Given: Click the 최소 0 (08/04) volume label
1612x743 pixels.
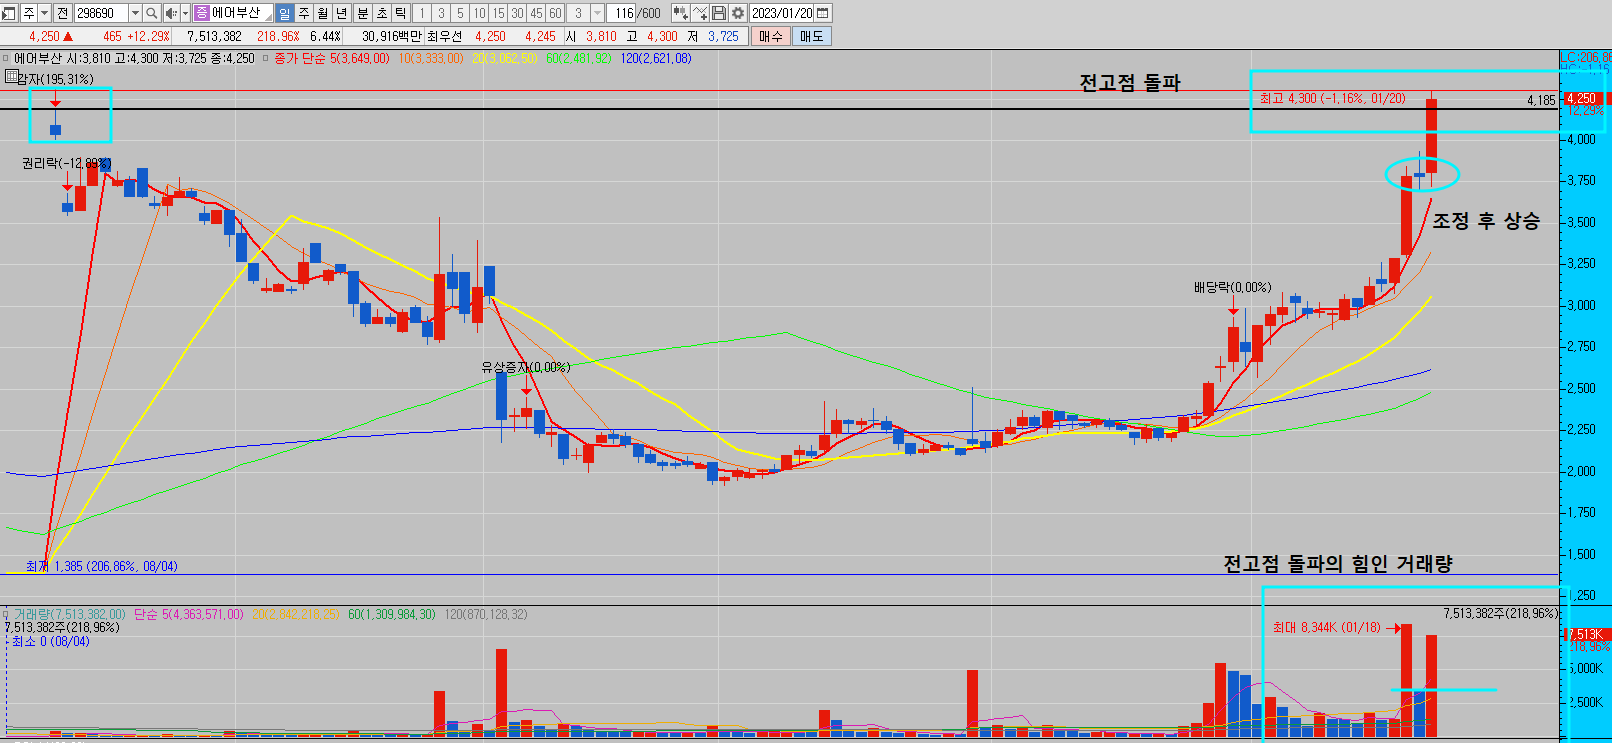Looking at the screenshot, I should [x=50, y=641].
